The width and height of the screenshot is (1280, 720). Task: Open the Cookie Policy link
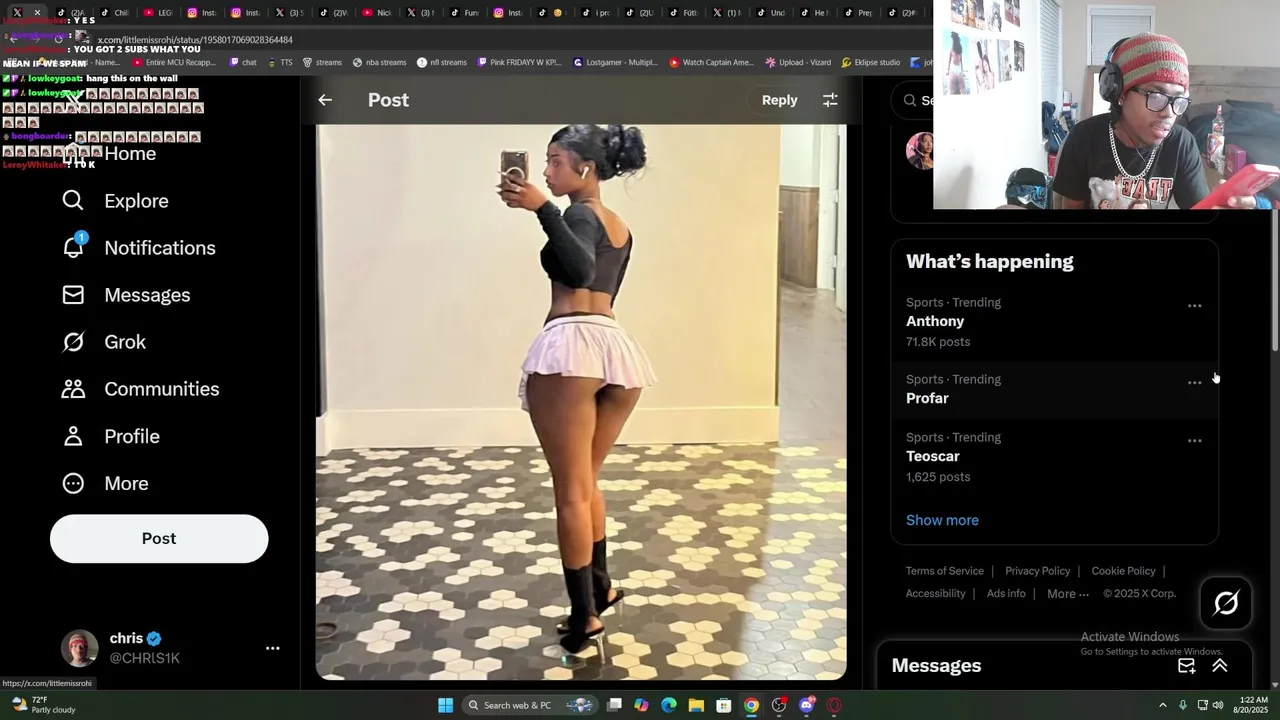coord(1123,571)
